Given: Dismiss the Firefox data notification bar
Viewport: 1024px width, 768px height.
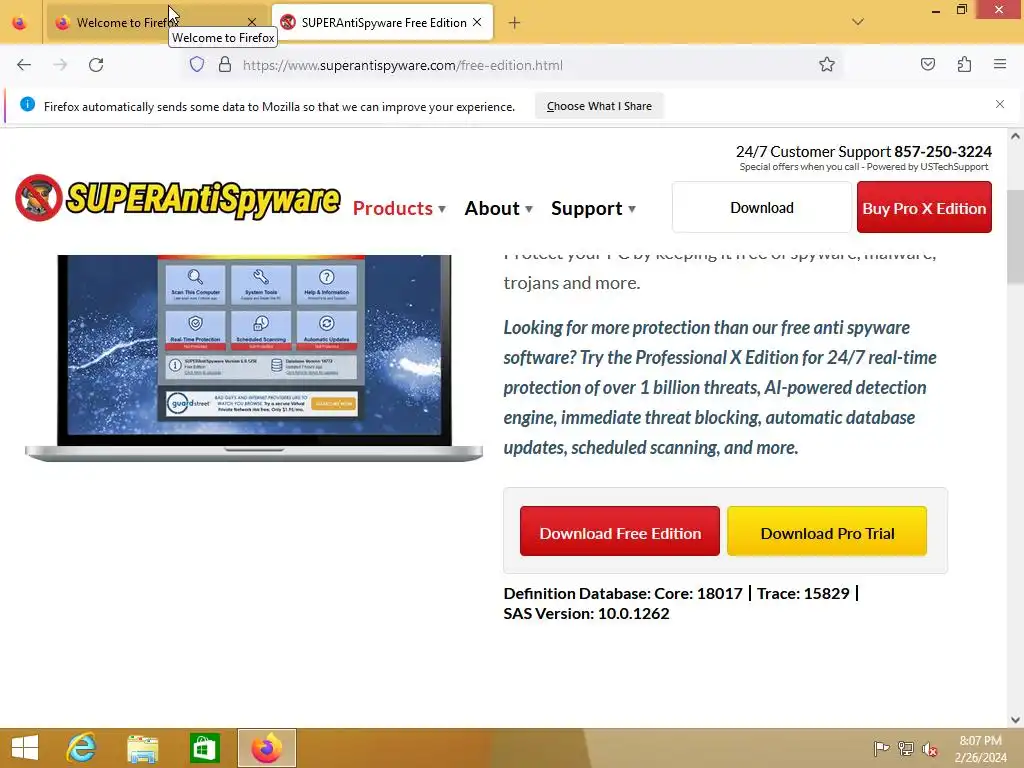Looking at the screenshot, I should click(x=1000, y=104).
